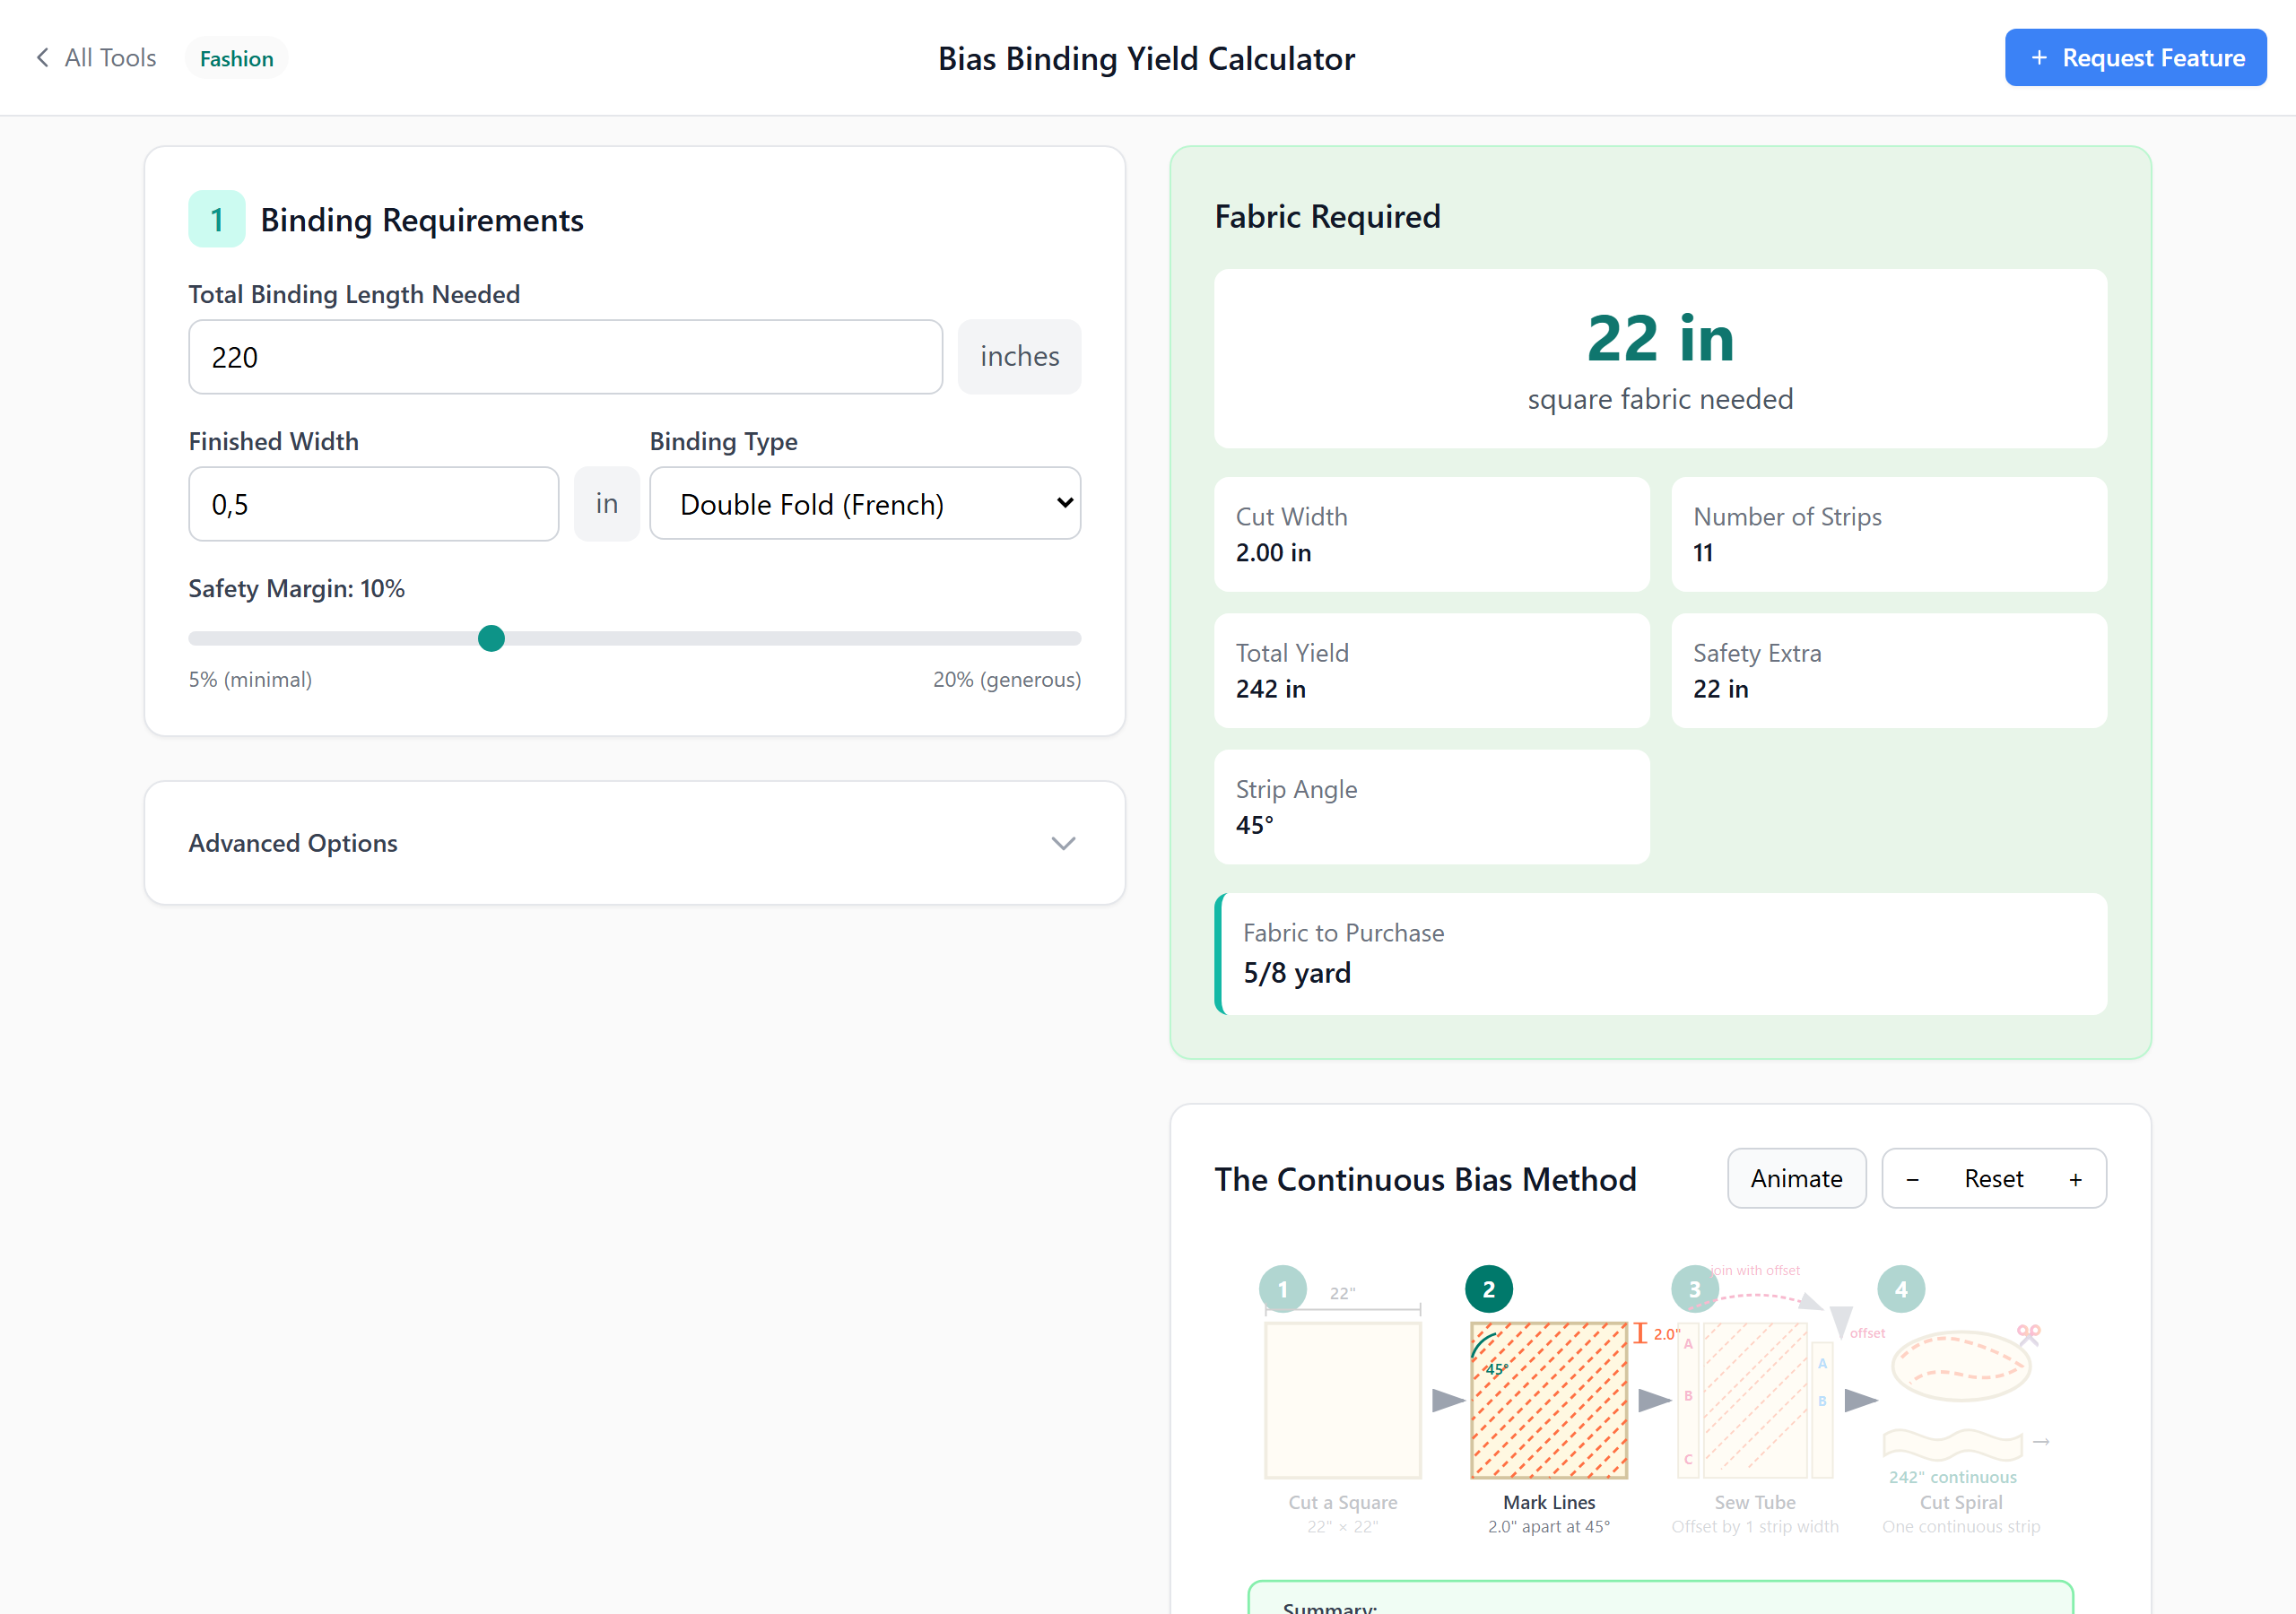Click the chevron arrow on Advanced Options
Image resolution: width=2296 pixels, height=1614 pixels.
(1063, 843)
